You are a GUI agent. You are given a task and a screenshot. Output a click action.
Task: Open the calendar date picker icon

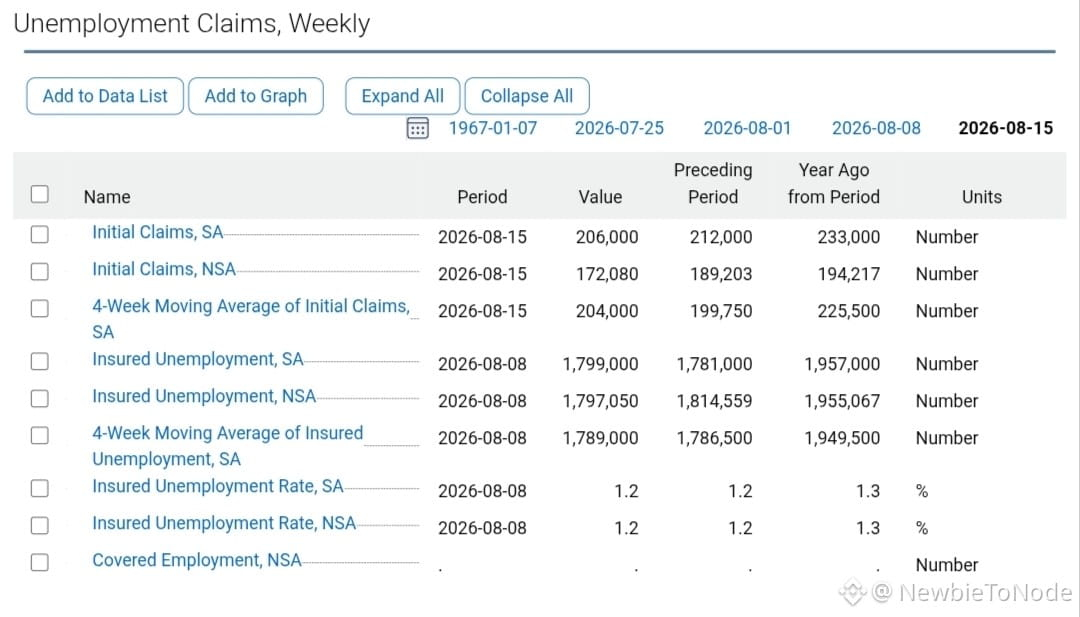[417, 128]
